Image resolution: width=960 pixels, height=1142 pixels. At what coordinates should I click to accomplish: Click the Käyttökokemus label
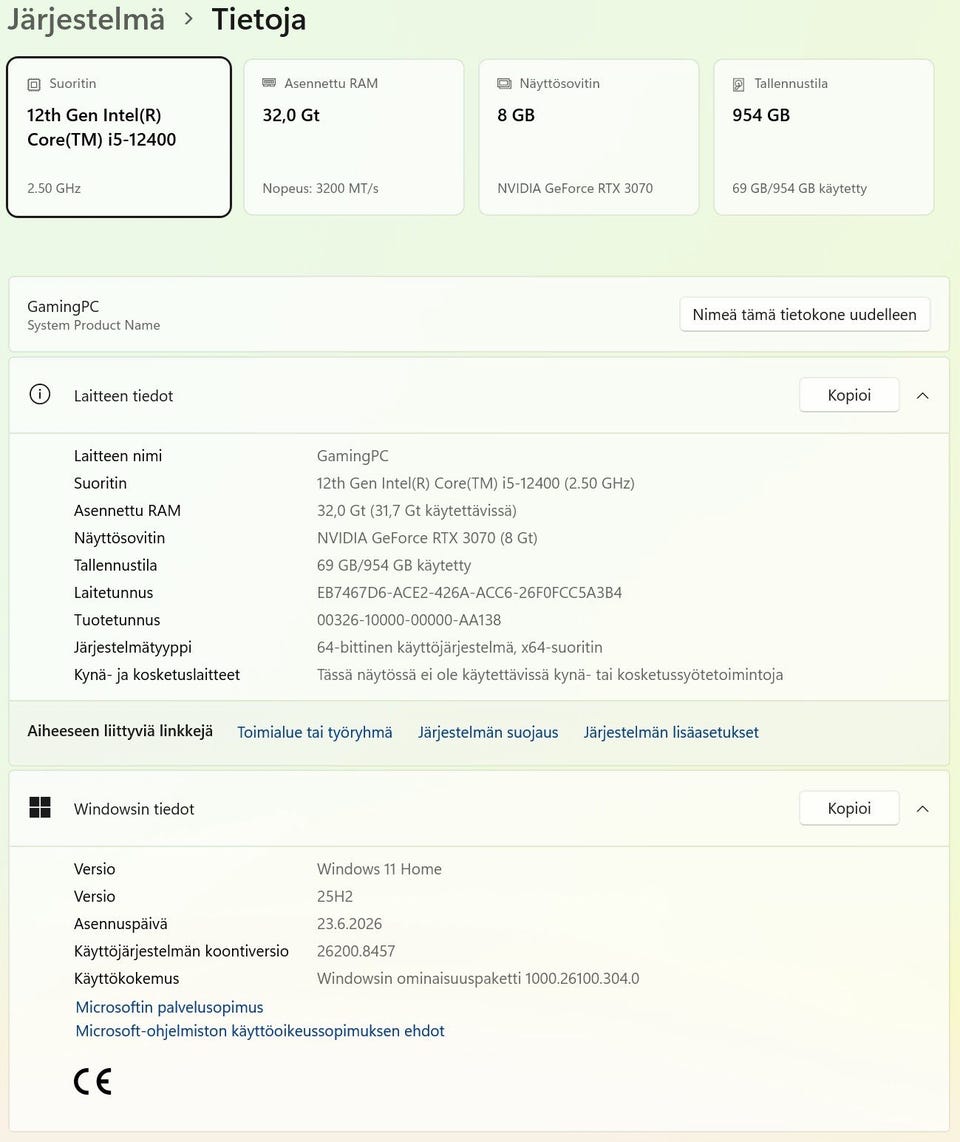coord(126,978)
